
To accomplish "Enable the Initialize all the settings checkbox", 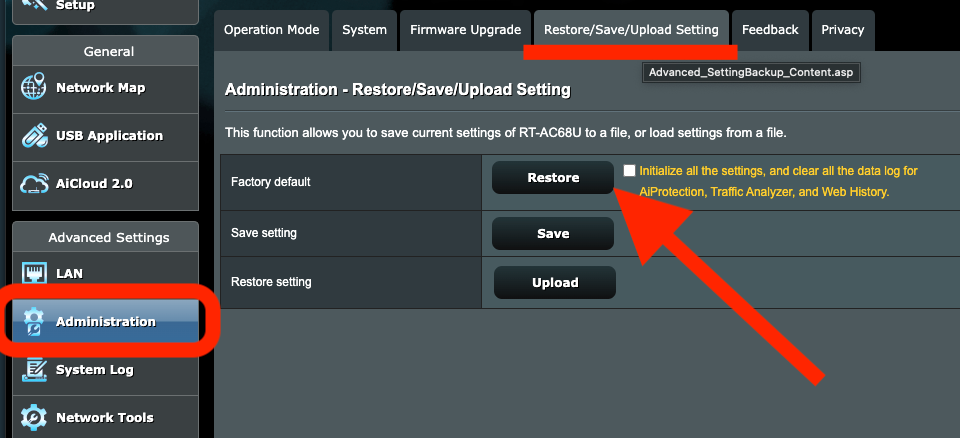I will pos(629,171).
